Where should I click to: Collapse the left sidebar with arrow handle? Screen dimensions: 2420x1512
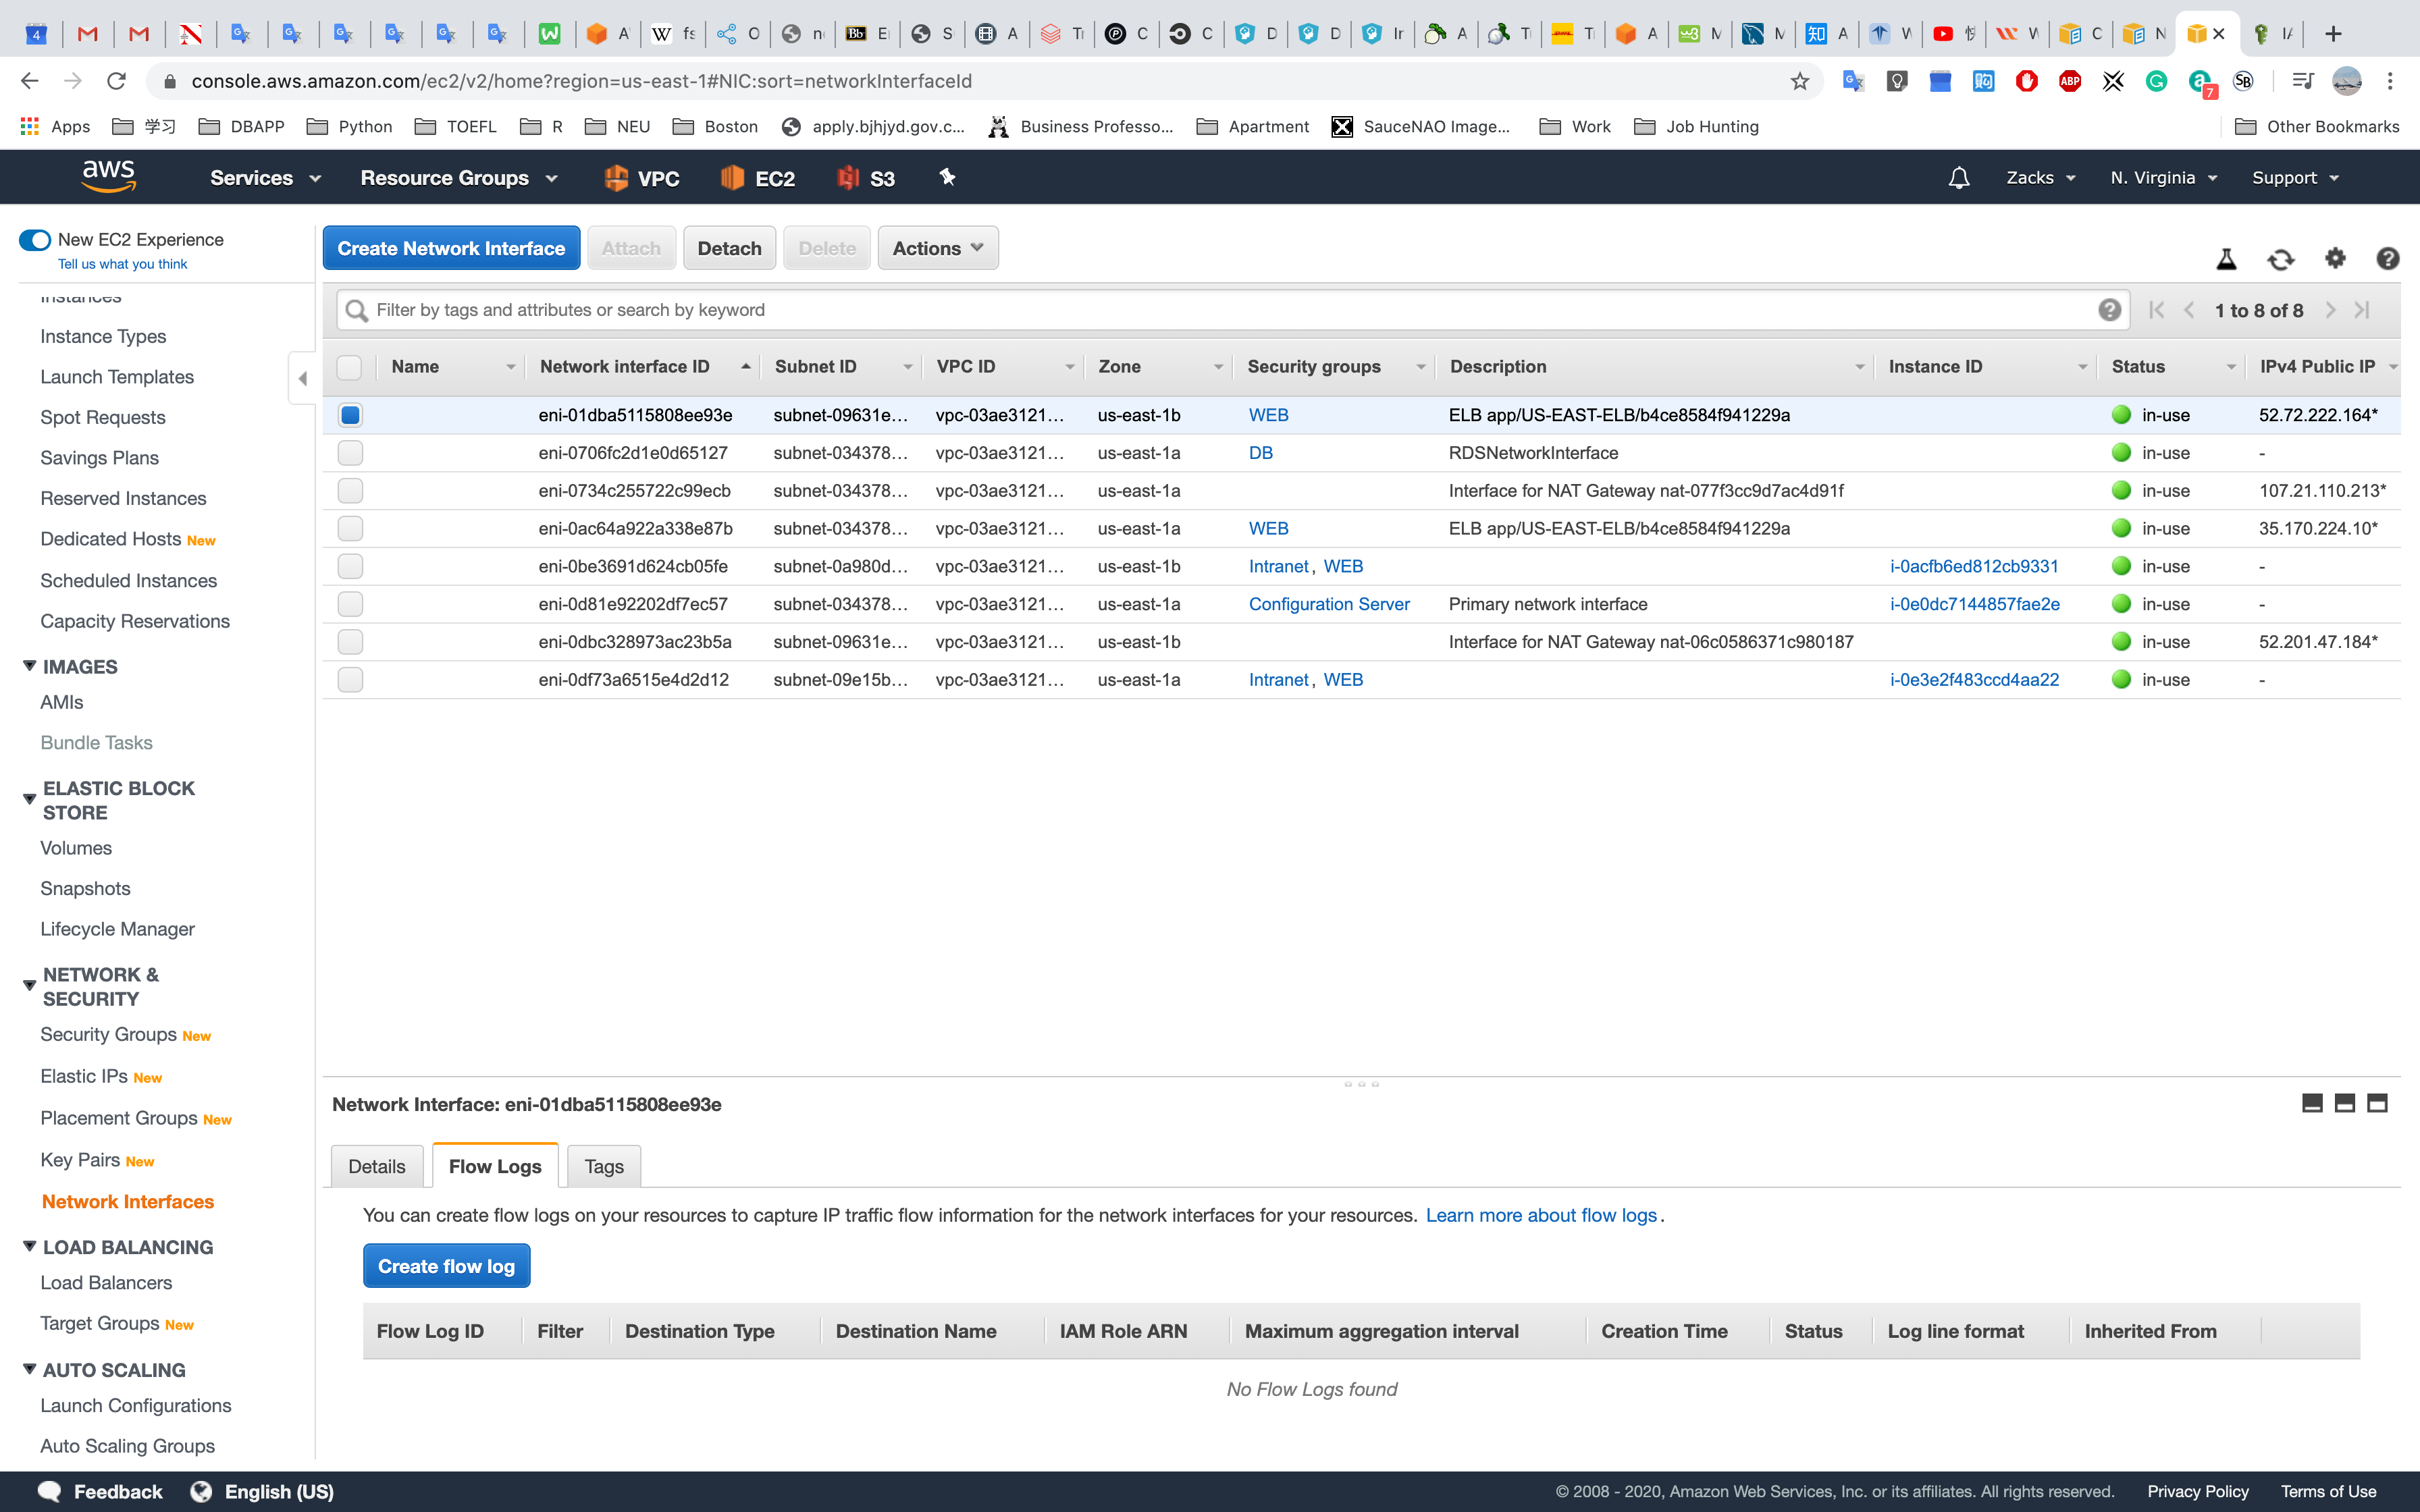[302, 378]
